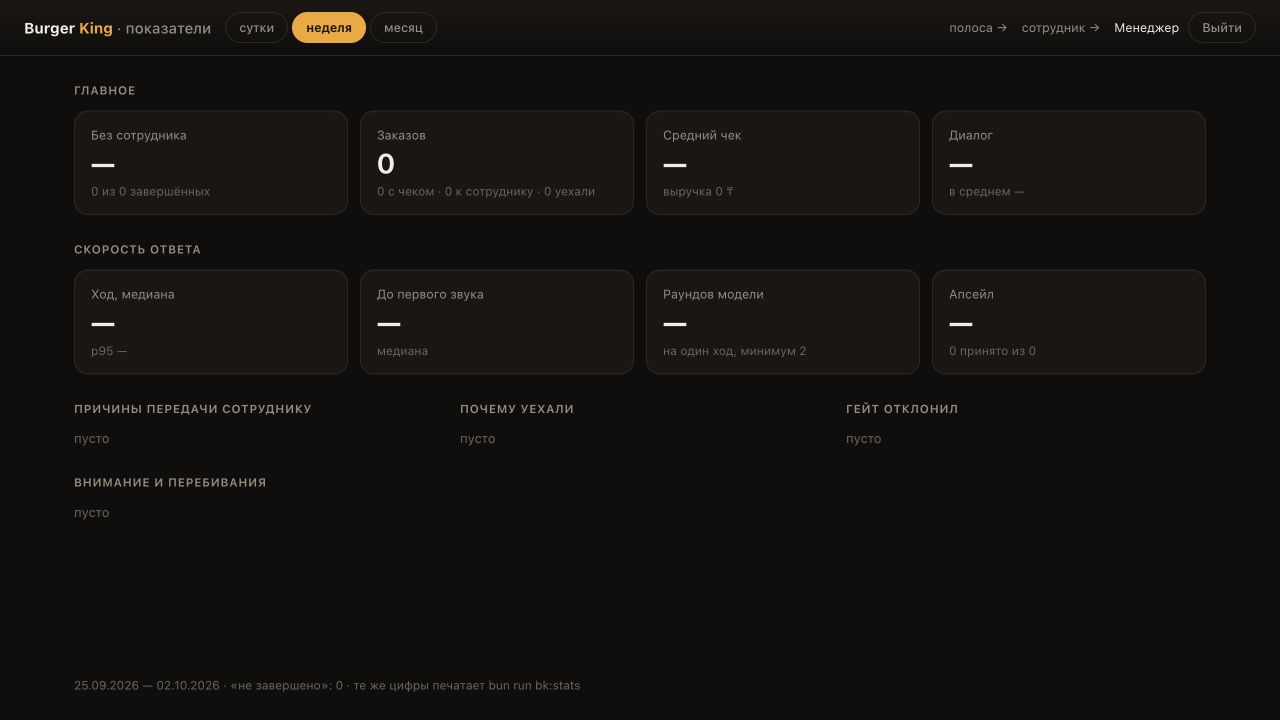Click heading «Гейт отклонил»
Image resolution: width=1280 pixels, height=720 pixels.
902,409
